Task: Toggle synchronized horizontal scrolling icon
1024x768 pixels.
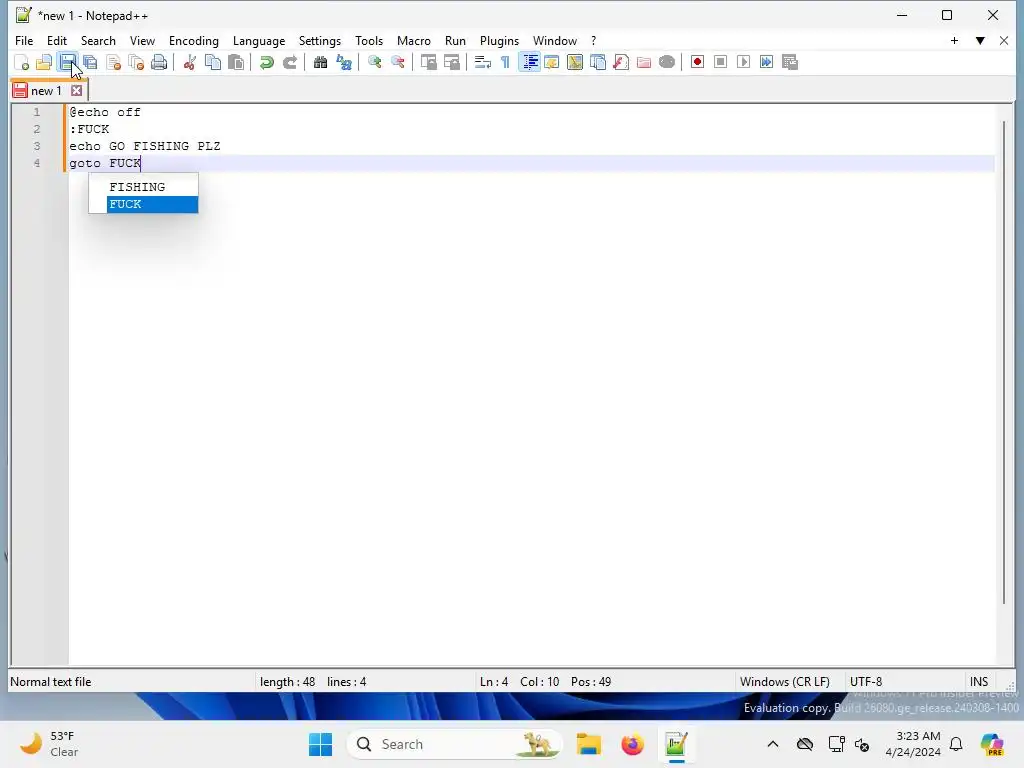Action: pos(451,63)
